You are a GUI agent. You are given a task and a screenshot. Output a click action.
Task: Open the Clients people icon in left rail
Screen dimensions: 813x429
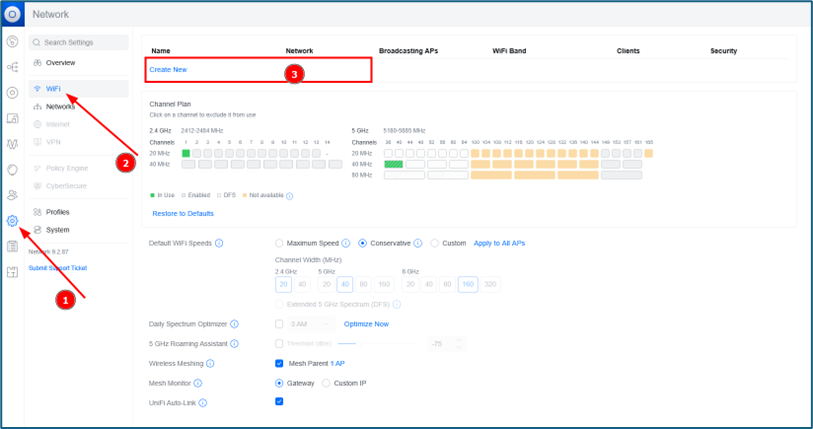(13, 195)
